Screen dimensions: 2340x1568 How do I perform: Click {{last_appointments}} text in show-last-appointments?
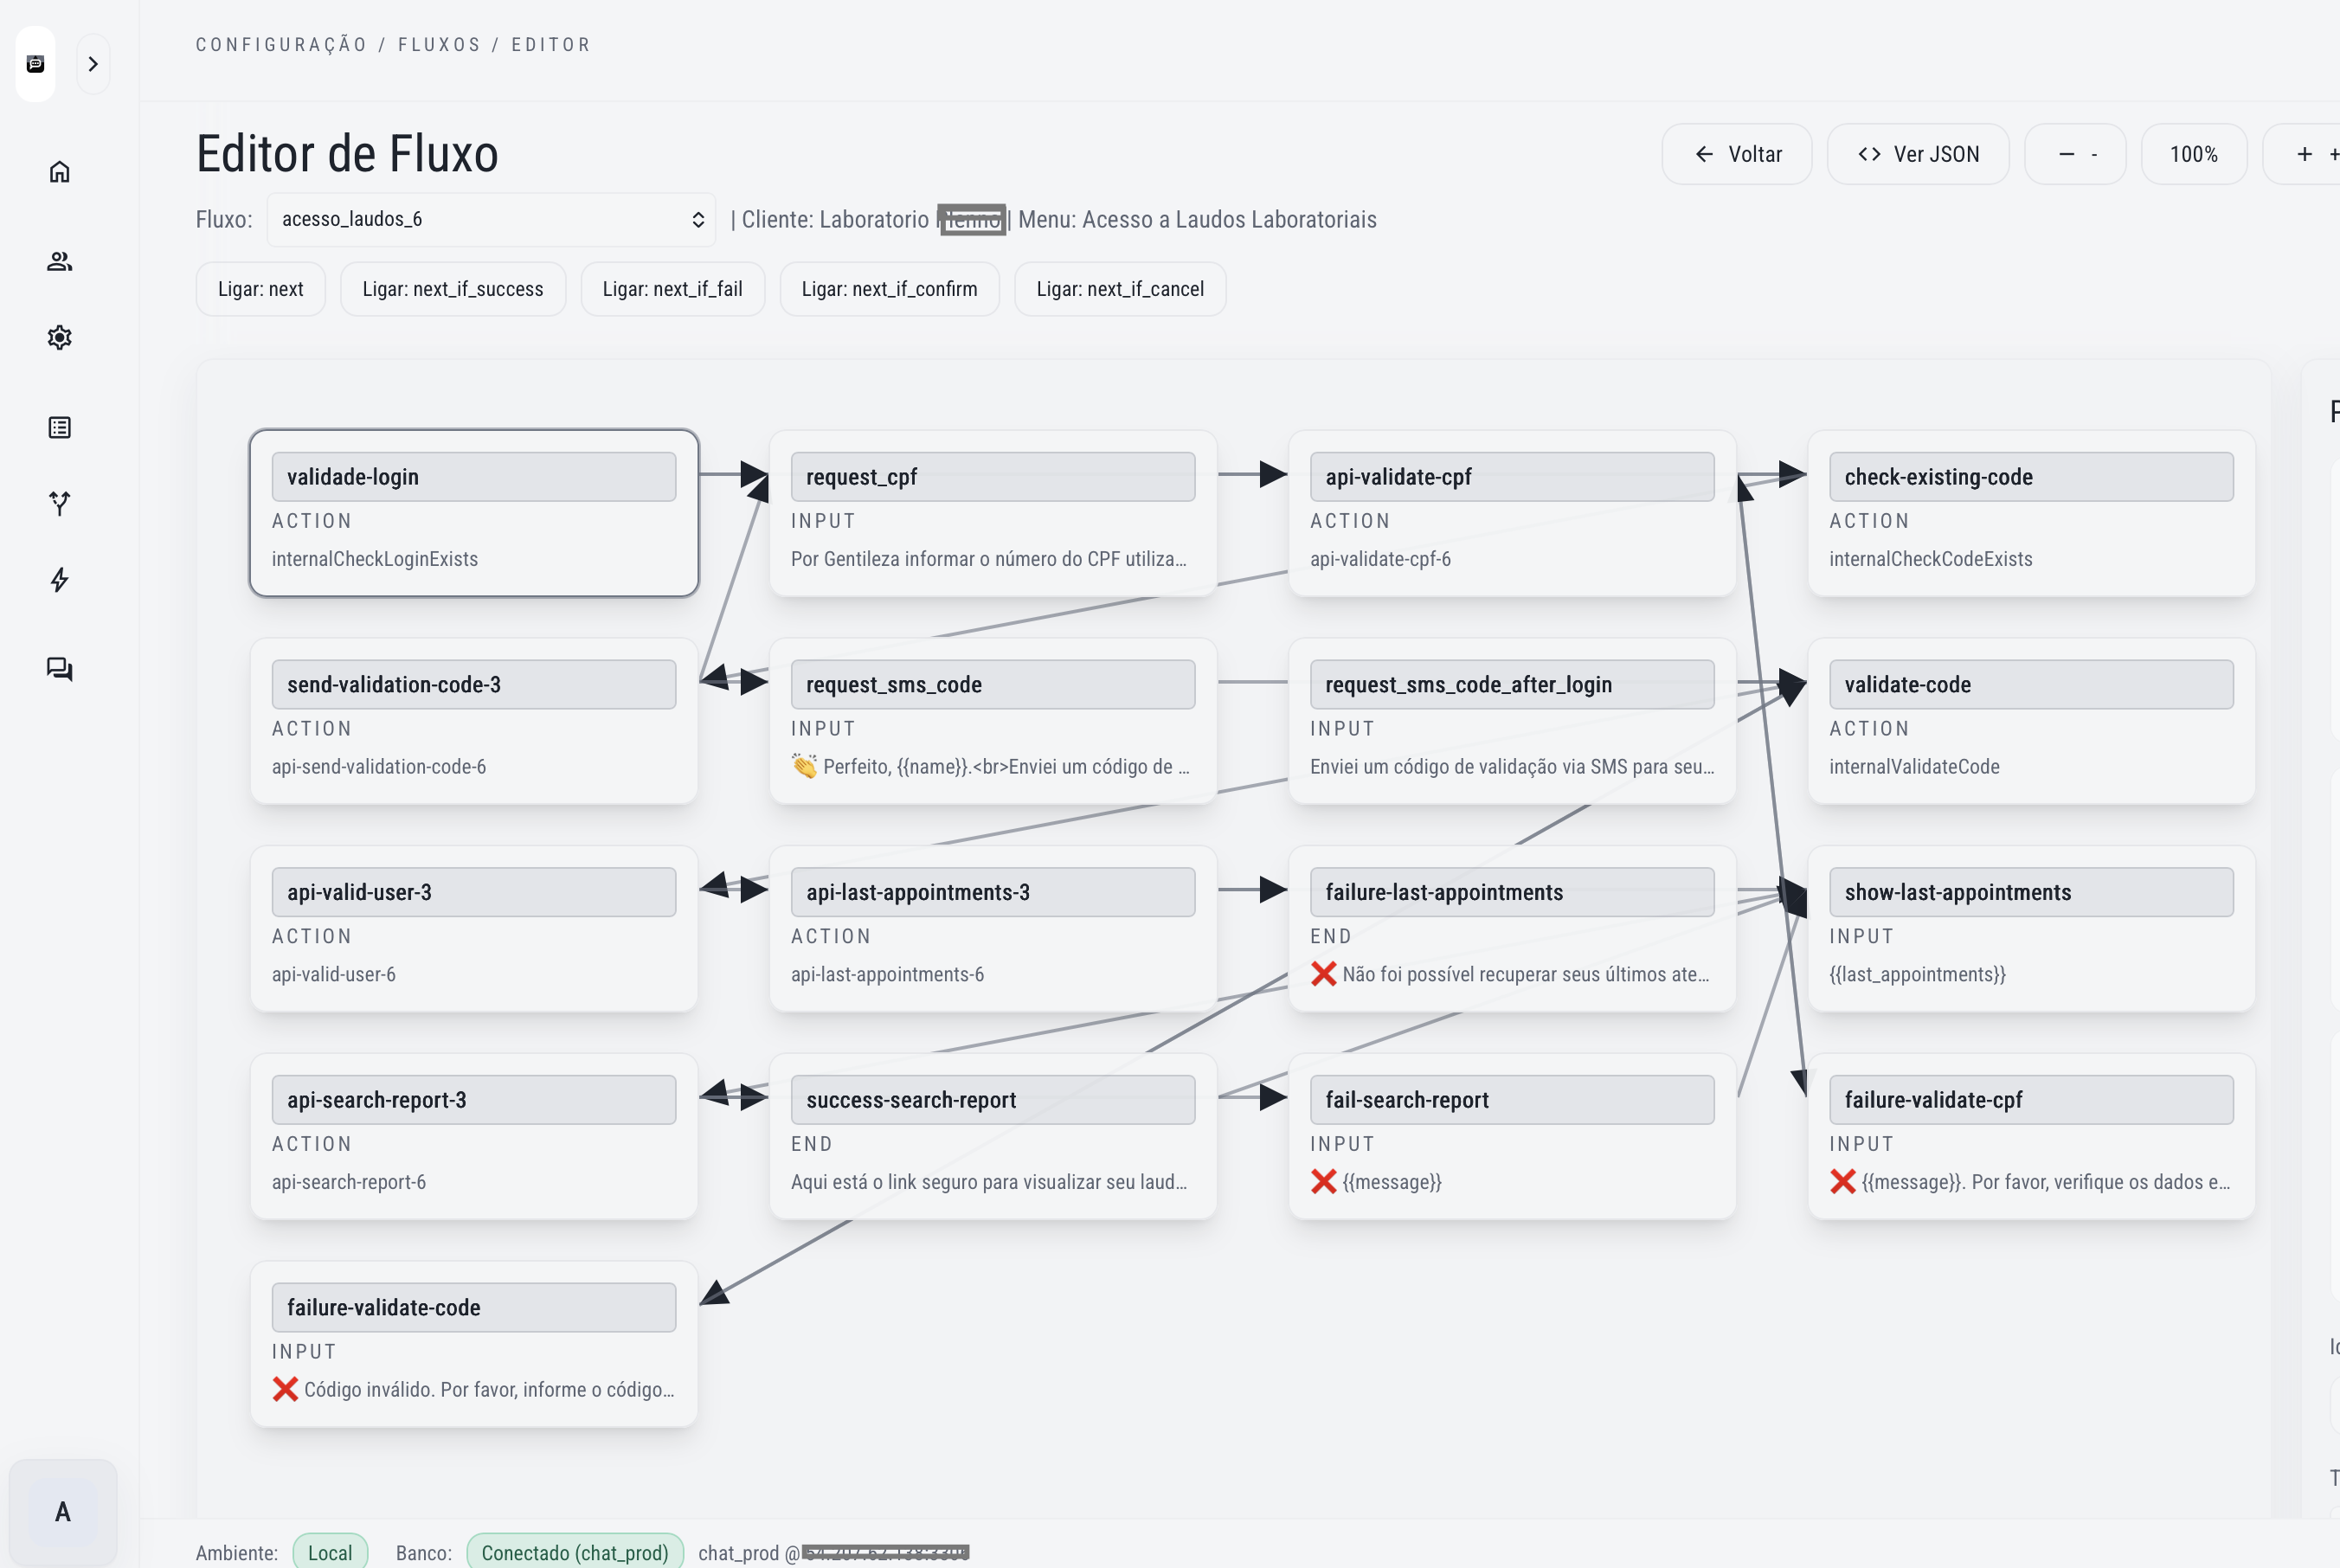click(x=1917, y=974)
